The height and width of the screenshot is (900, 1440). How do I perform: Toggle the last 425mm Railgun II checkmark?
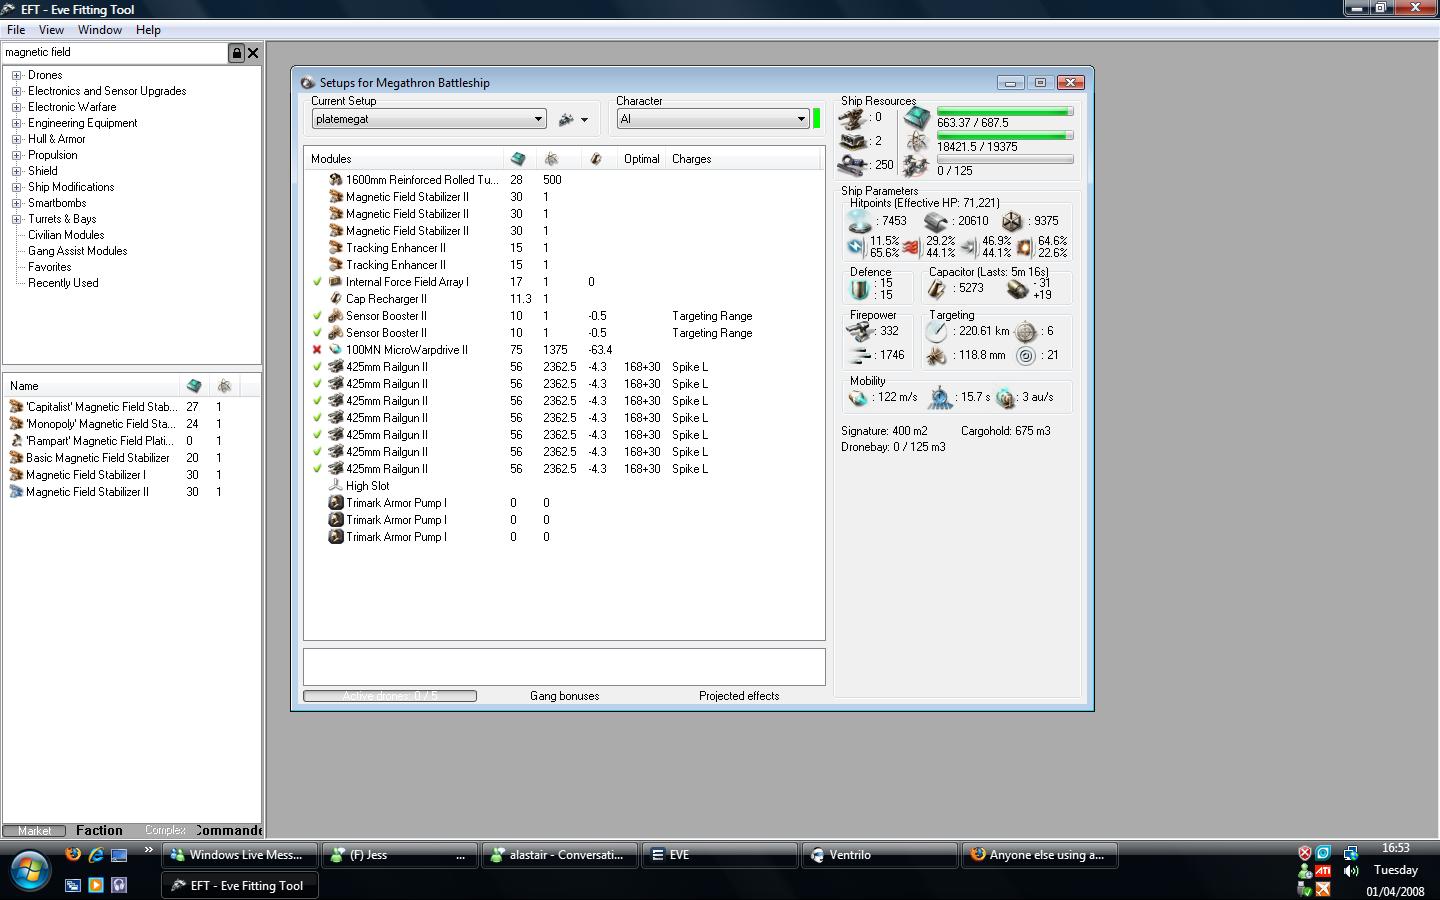317,469
